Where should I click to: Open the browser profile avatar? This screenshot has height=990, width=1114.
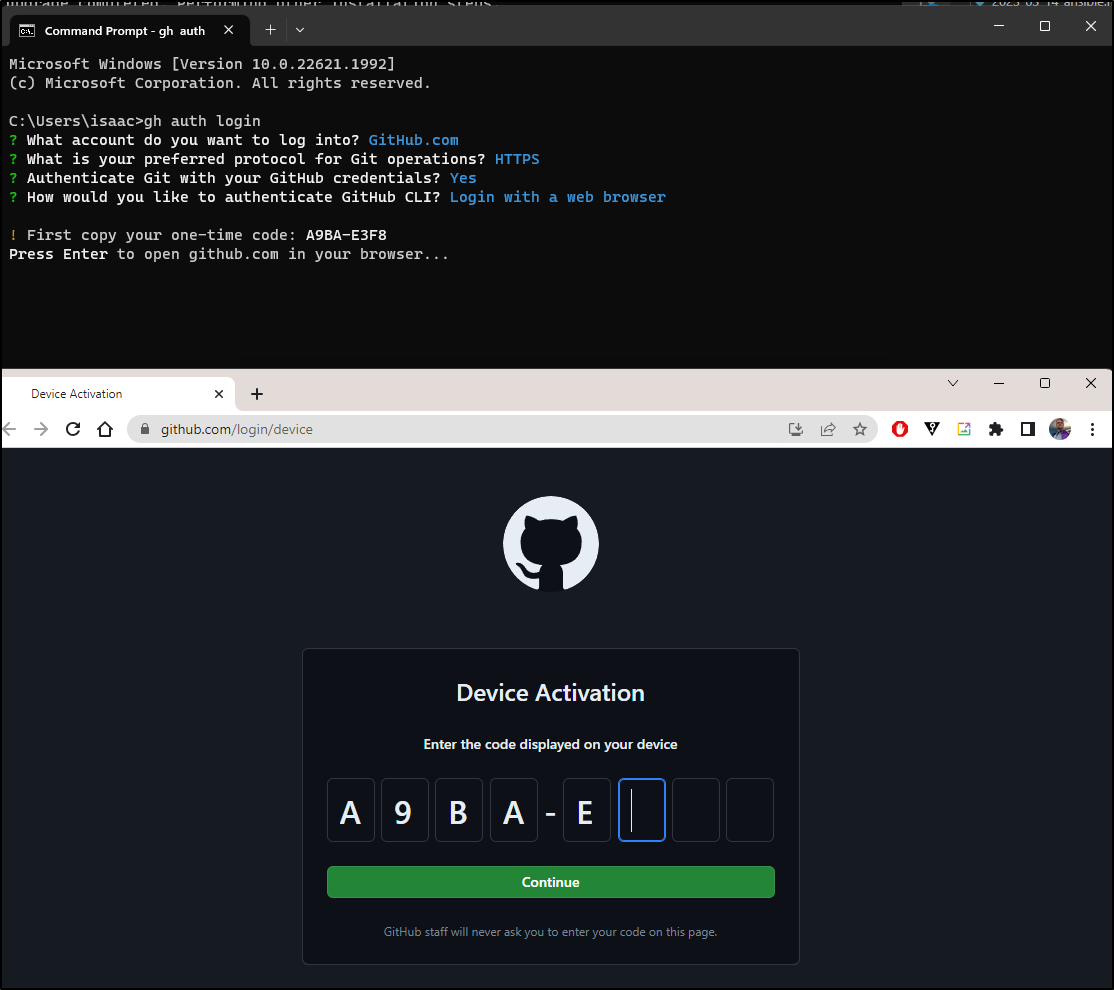(x=1059, y=429)
